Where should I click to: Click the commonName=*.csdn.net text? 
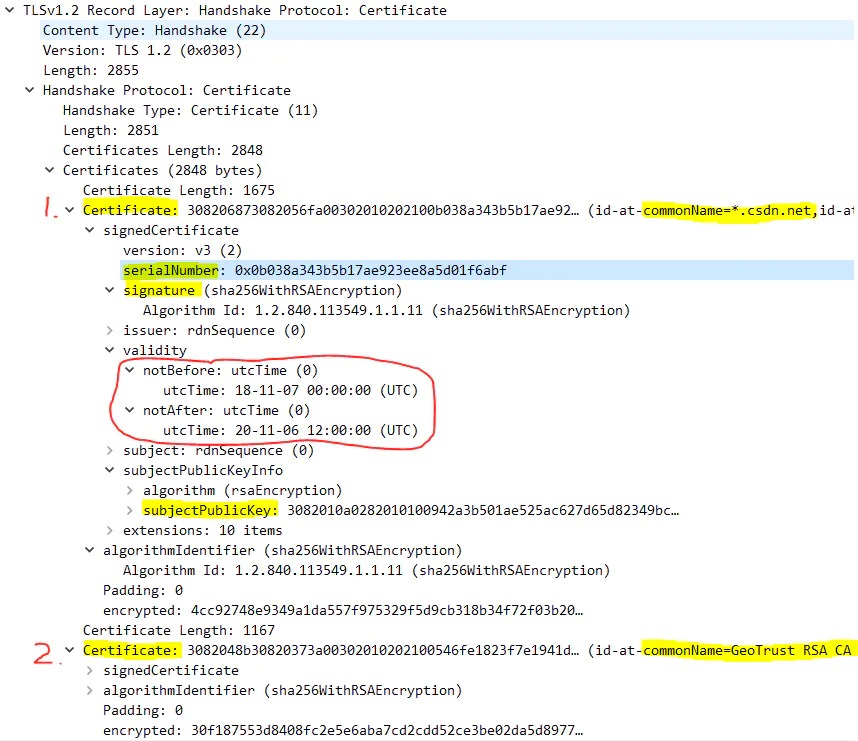[x=727, y=210]
